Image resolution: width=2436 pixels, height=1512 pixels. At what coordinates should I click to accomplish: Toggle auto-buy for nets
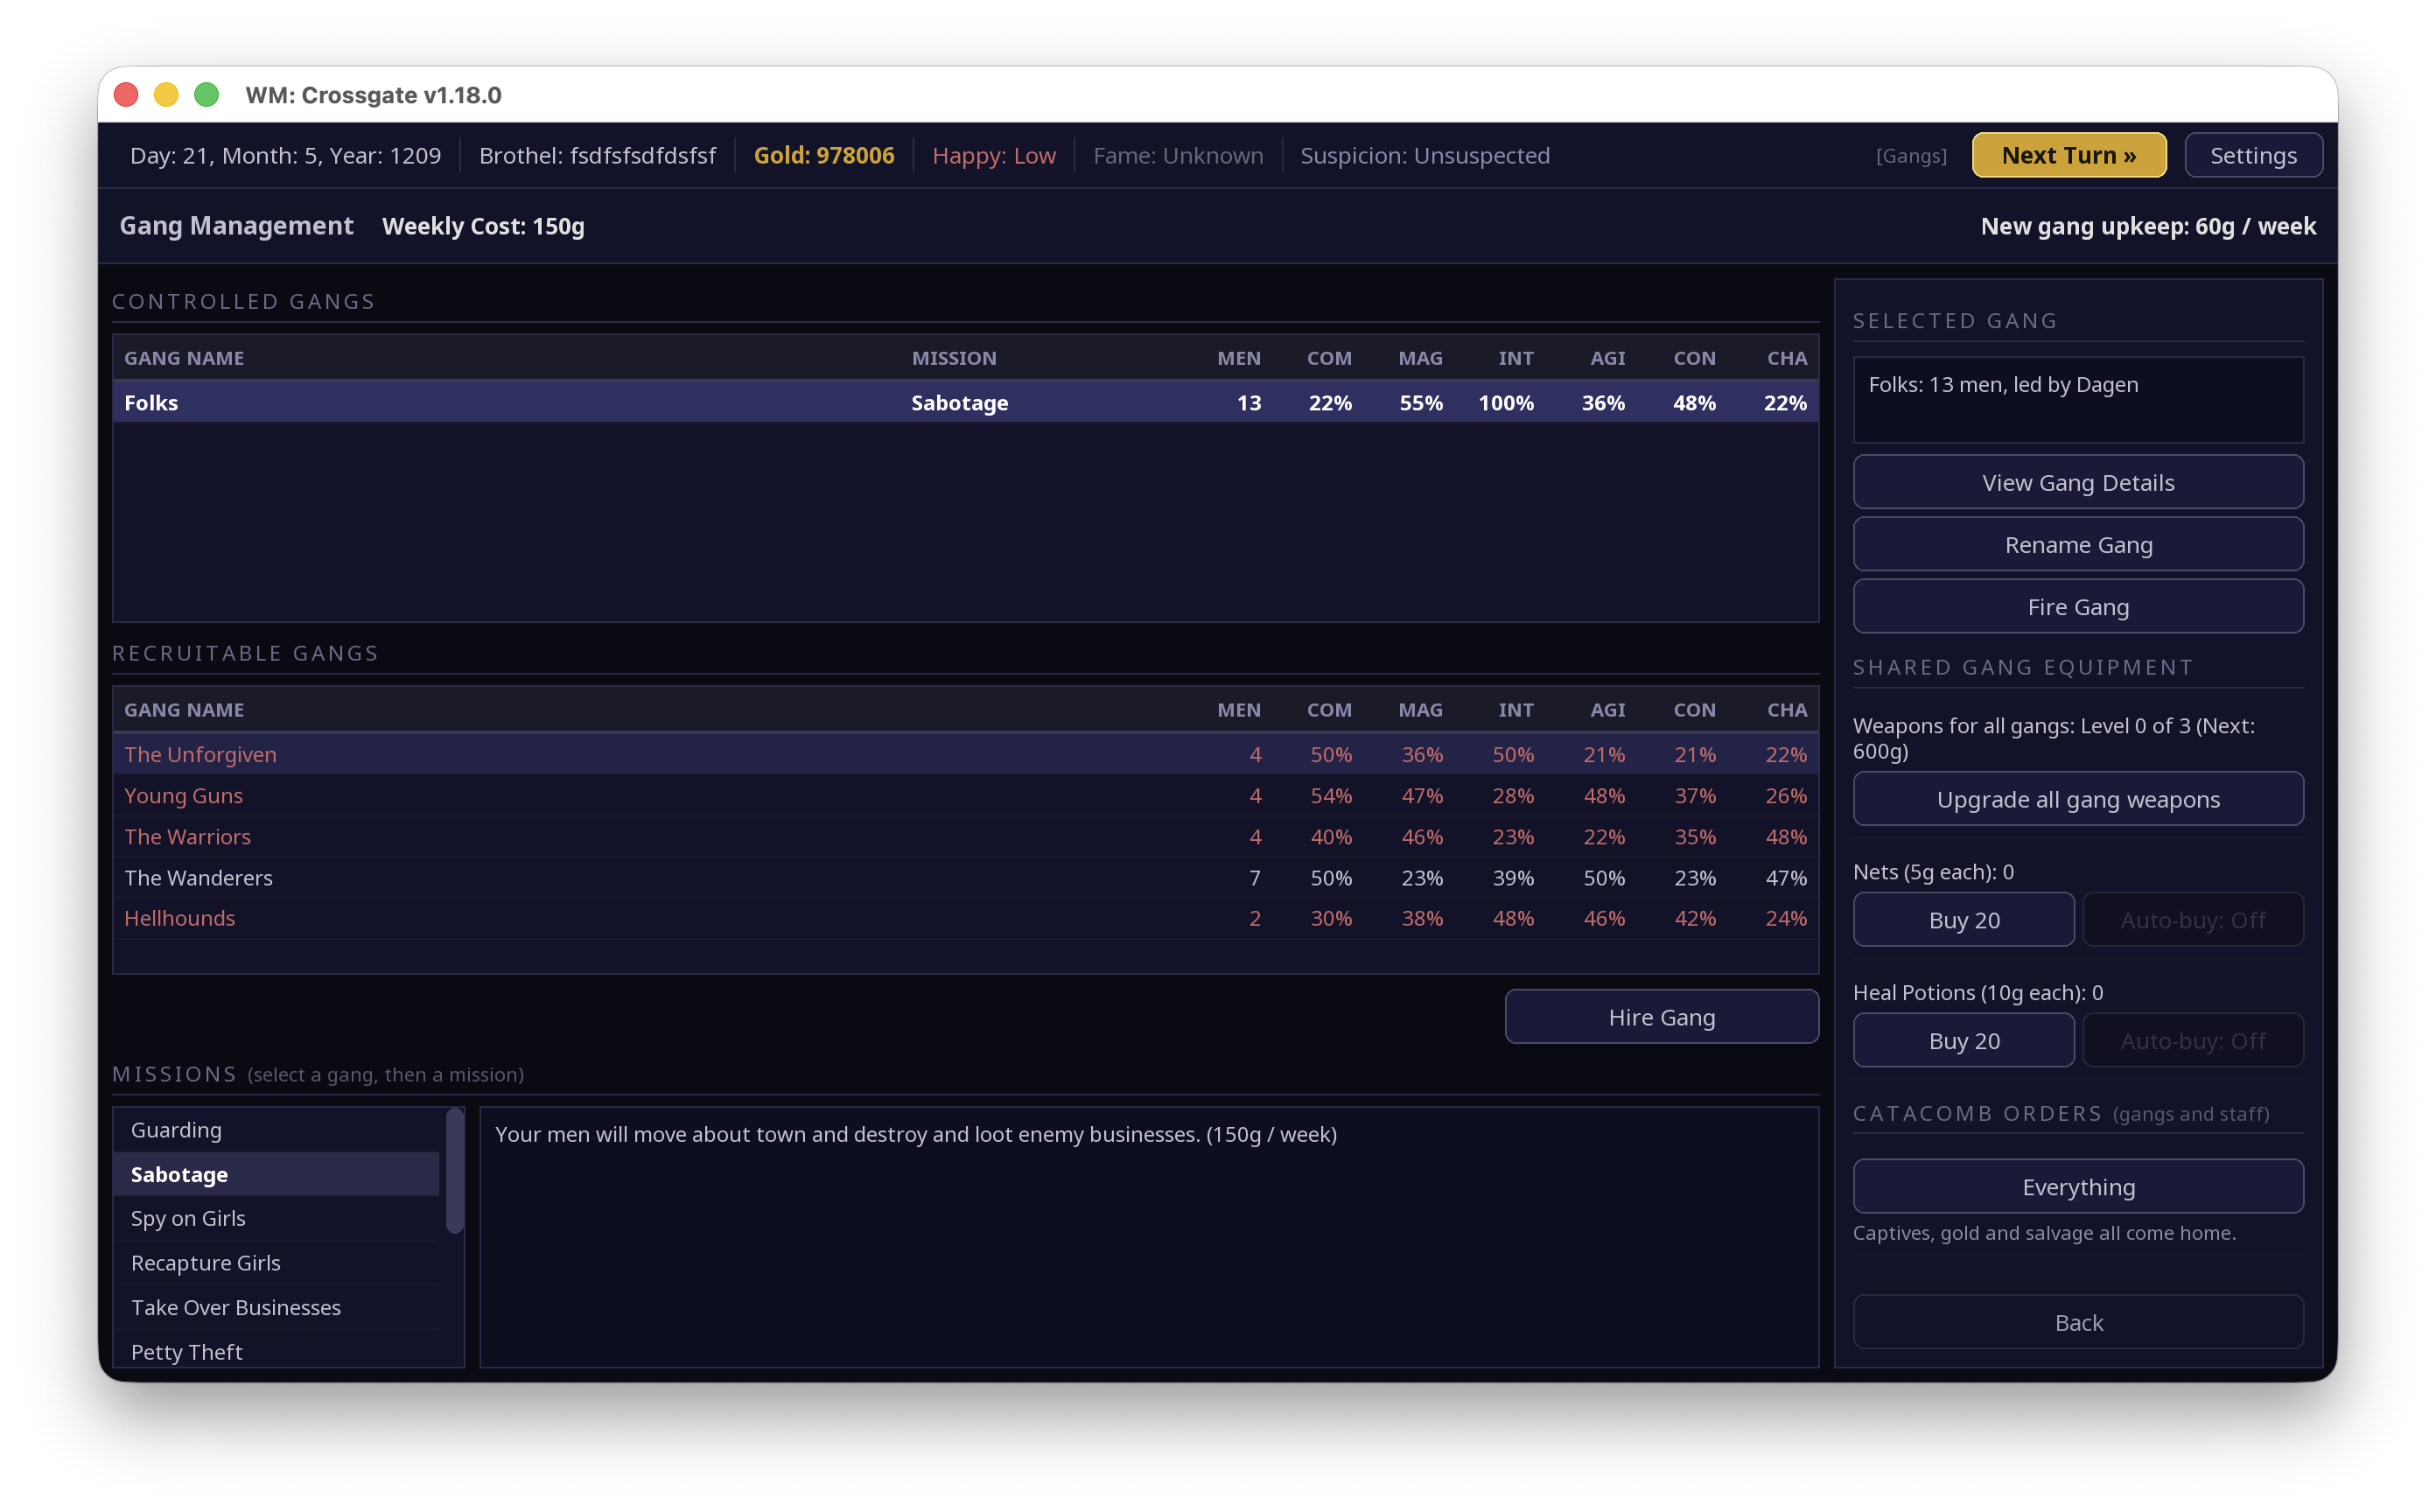click(2193, 919)
